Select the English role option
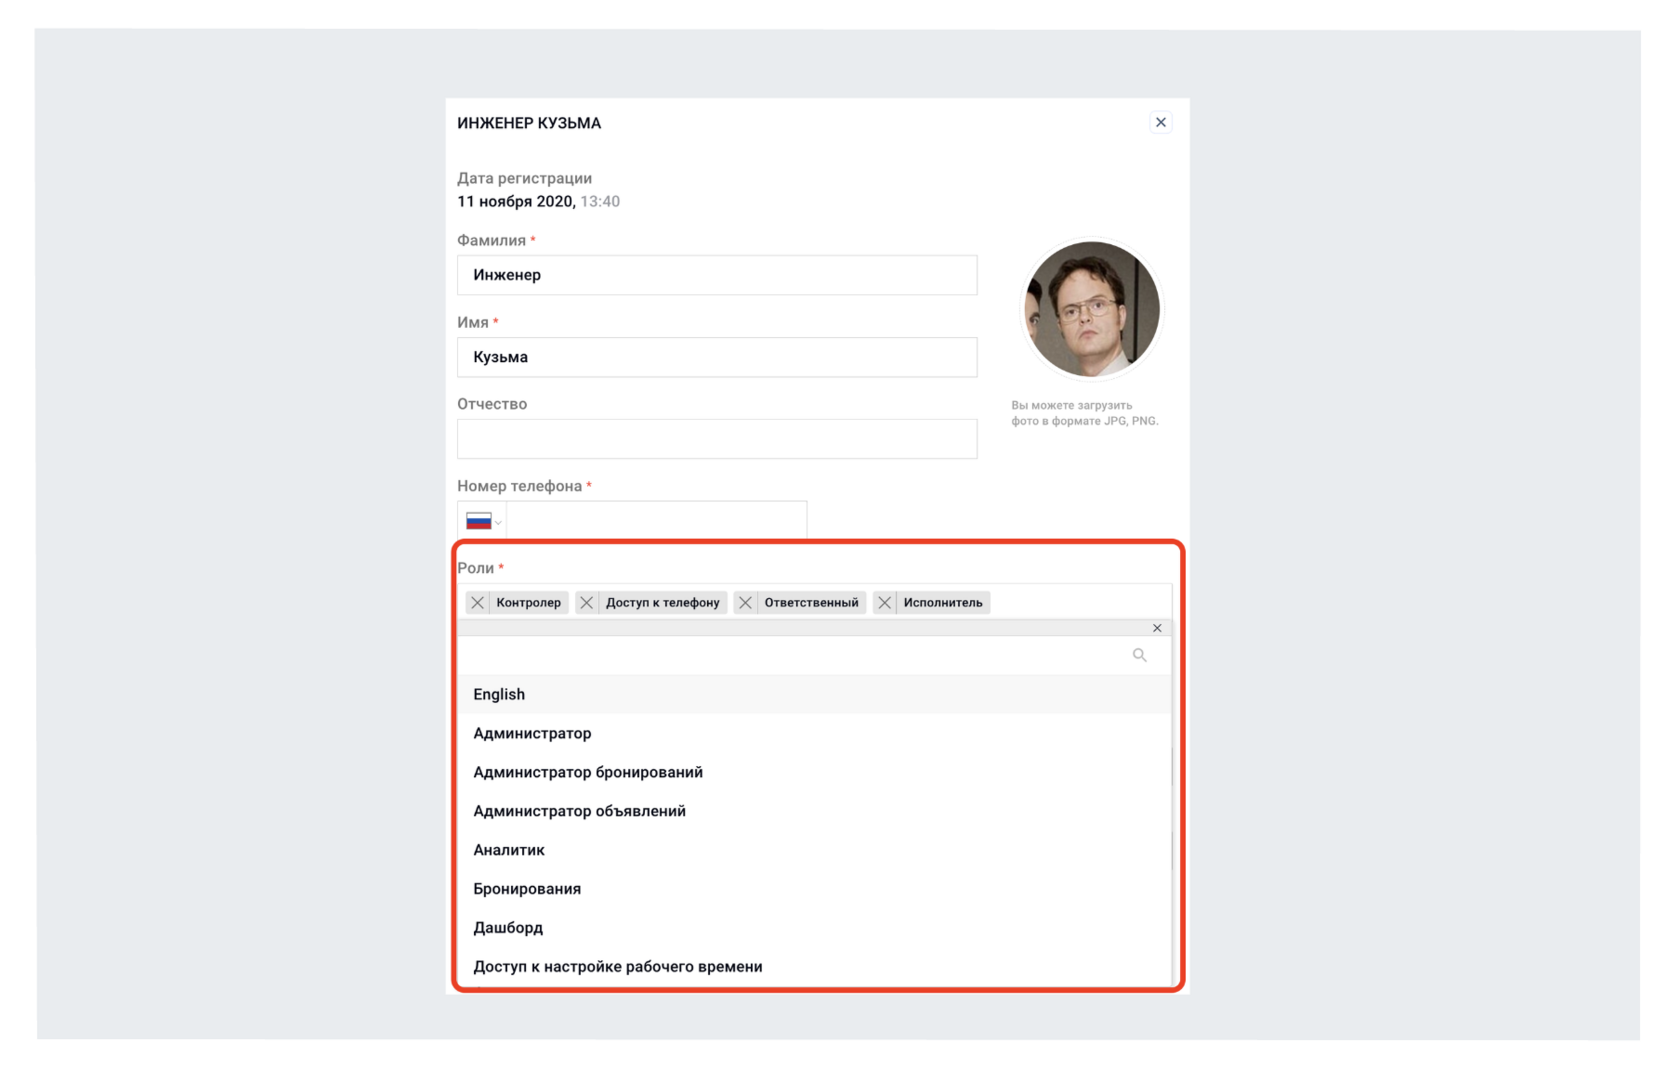Viewport: 1680px width, 1068px height. tap(814, 694)
